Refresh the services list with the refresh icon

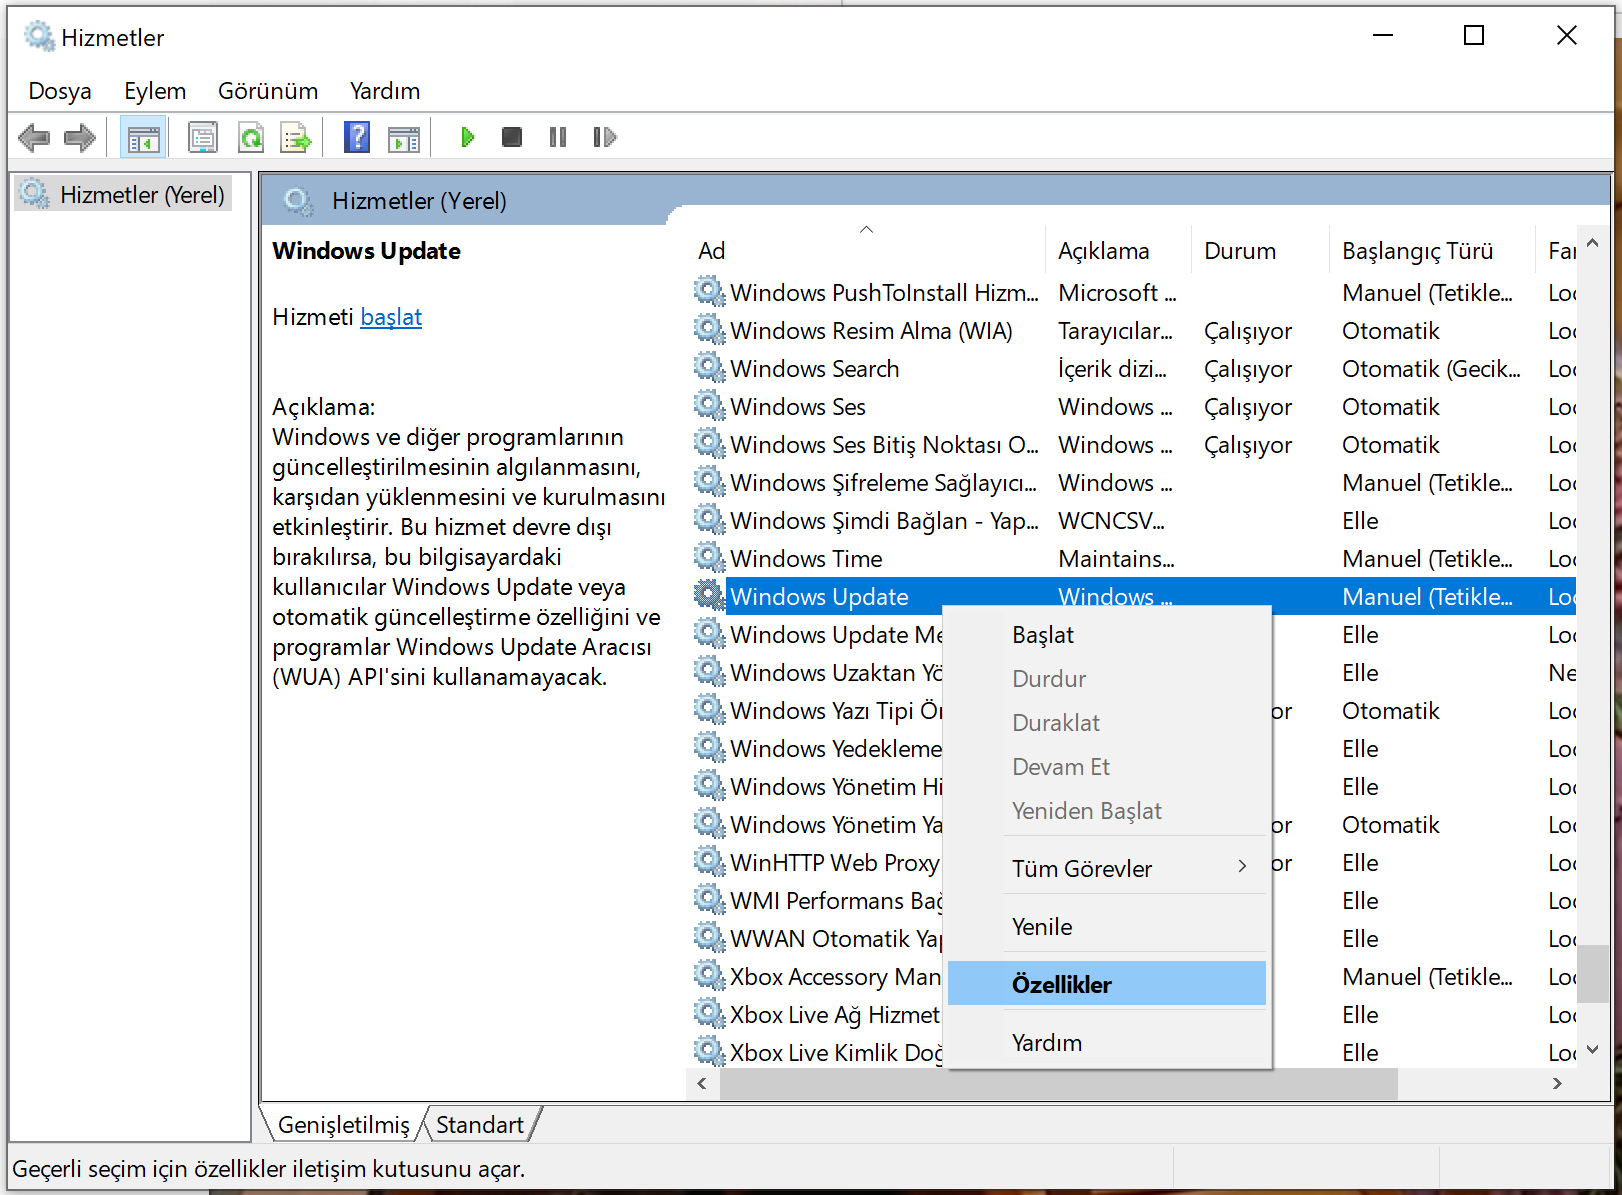pyautogui.click(x=251, y=137)
